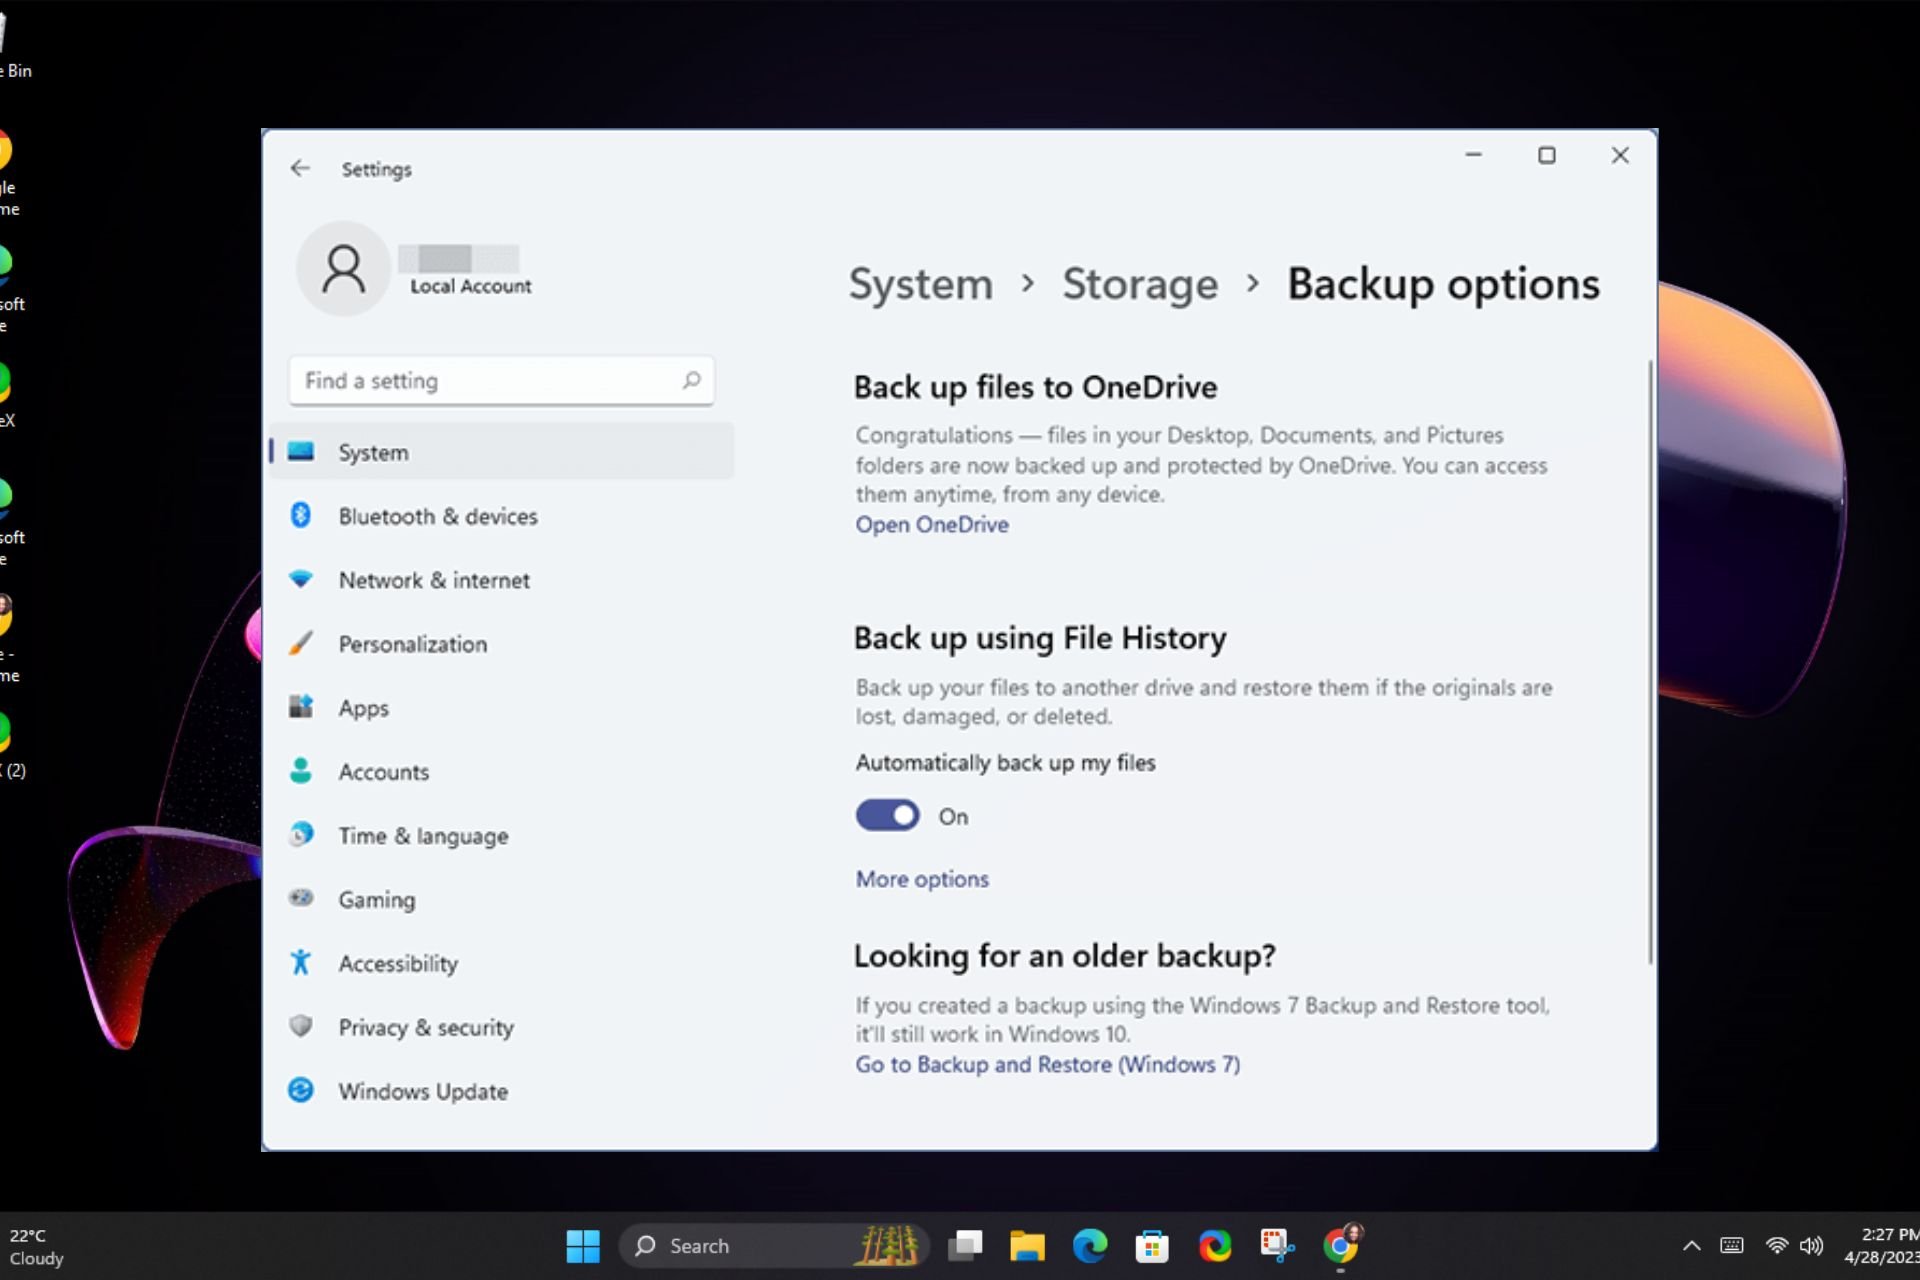
Task: Open File Explorer from the taskbar
Action: click(1027, 1246)
